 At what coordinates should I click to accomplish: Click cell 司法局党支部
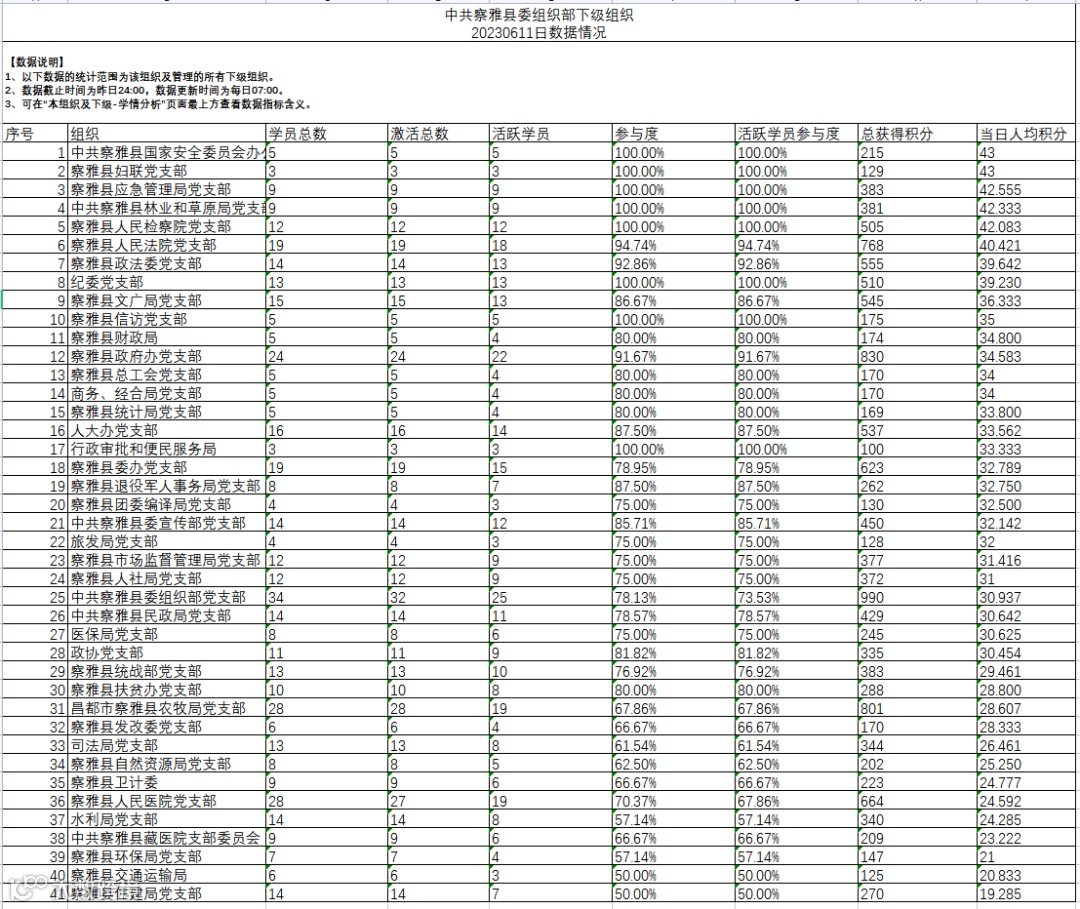(167, 746)
